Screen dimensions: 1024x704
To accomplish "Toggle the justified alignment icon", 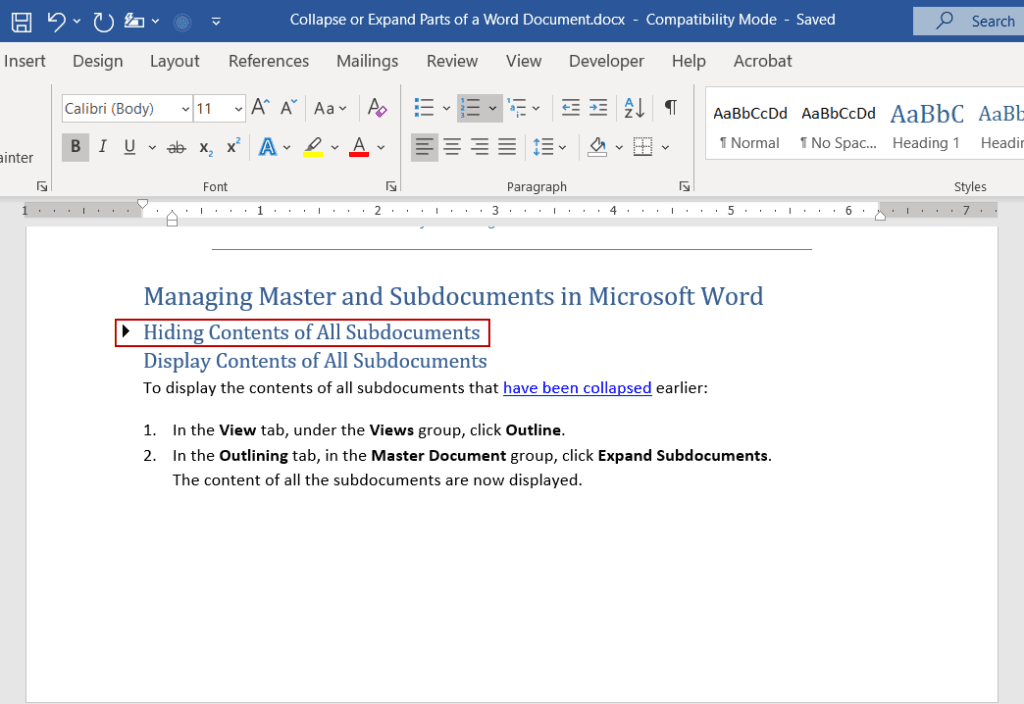I will [507, 147].
